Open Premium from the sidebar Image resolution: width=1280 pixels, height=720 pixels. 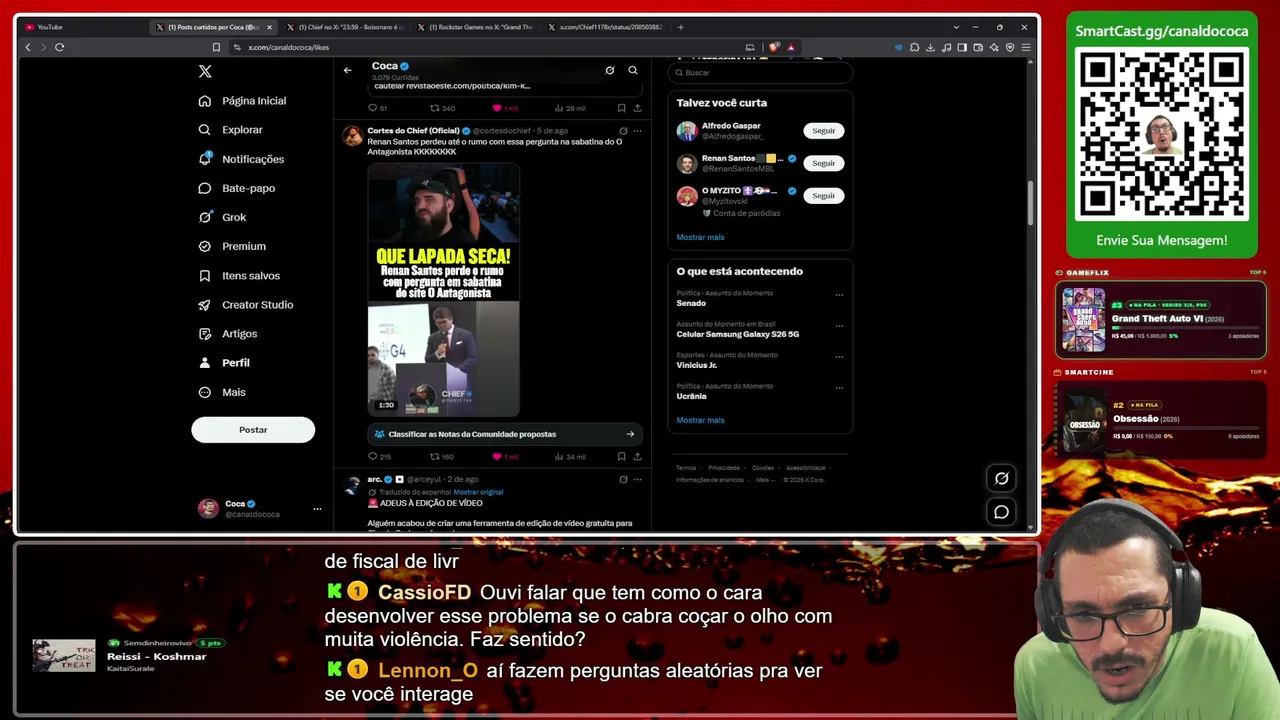[x=232, y=246]
